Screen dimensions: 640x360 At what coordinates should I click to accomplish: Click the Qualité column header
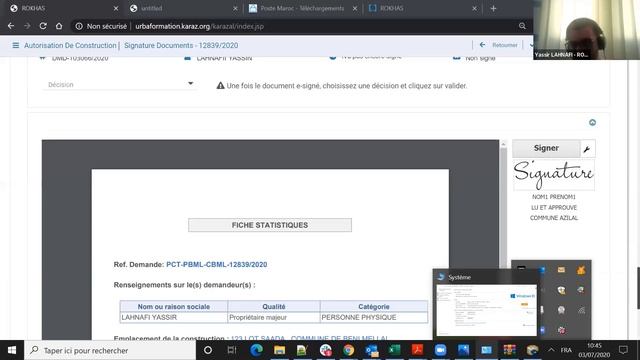(273, 307)
